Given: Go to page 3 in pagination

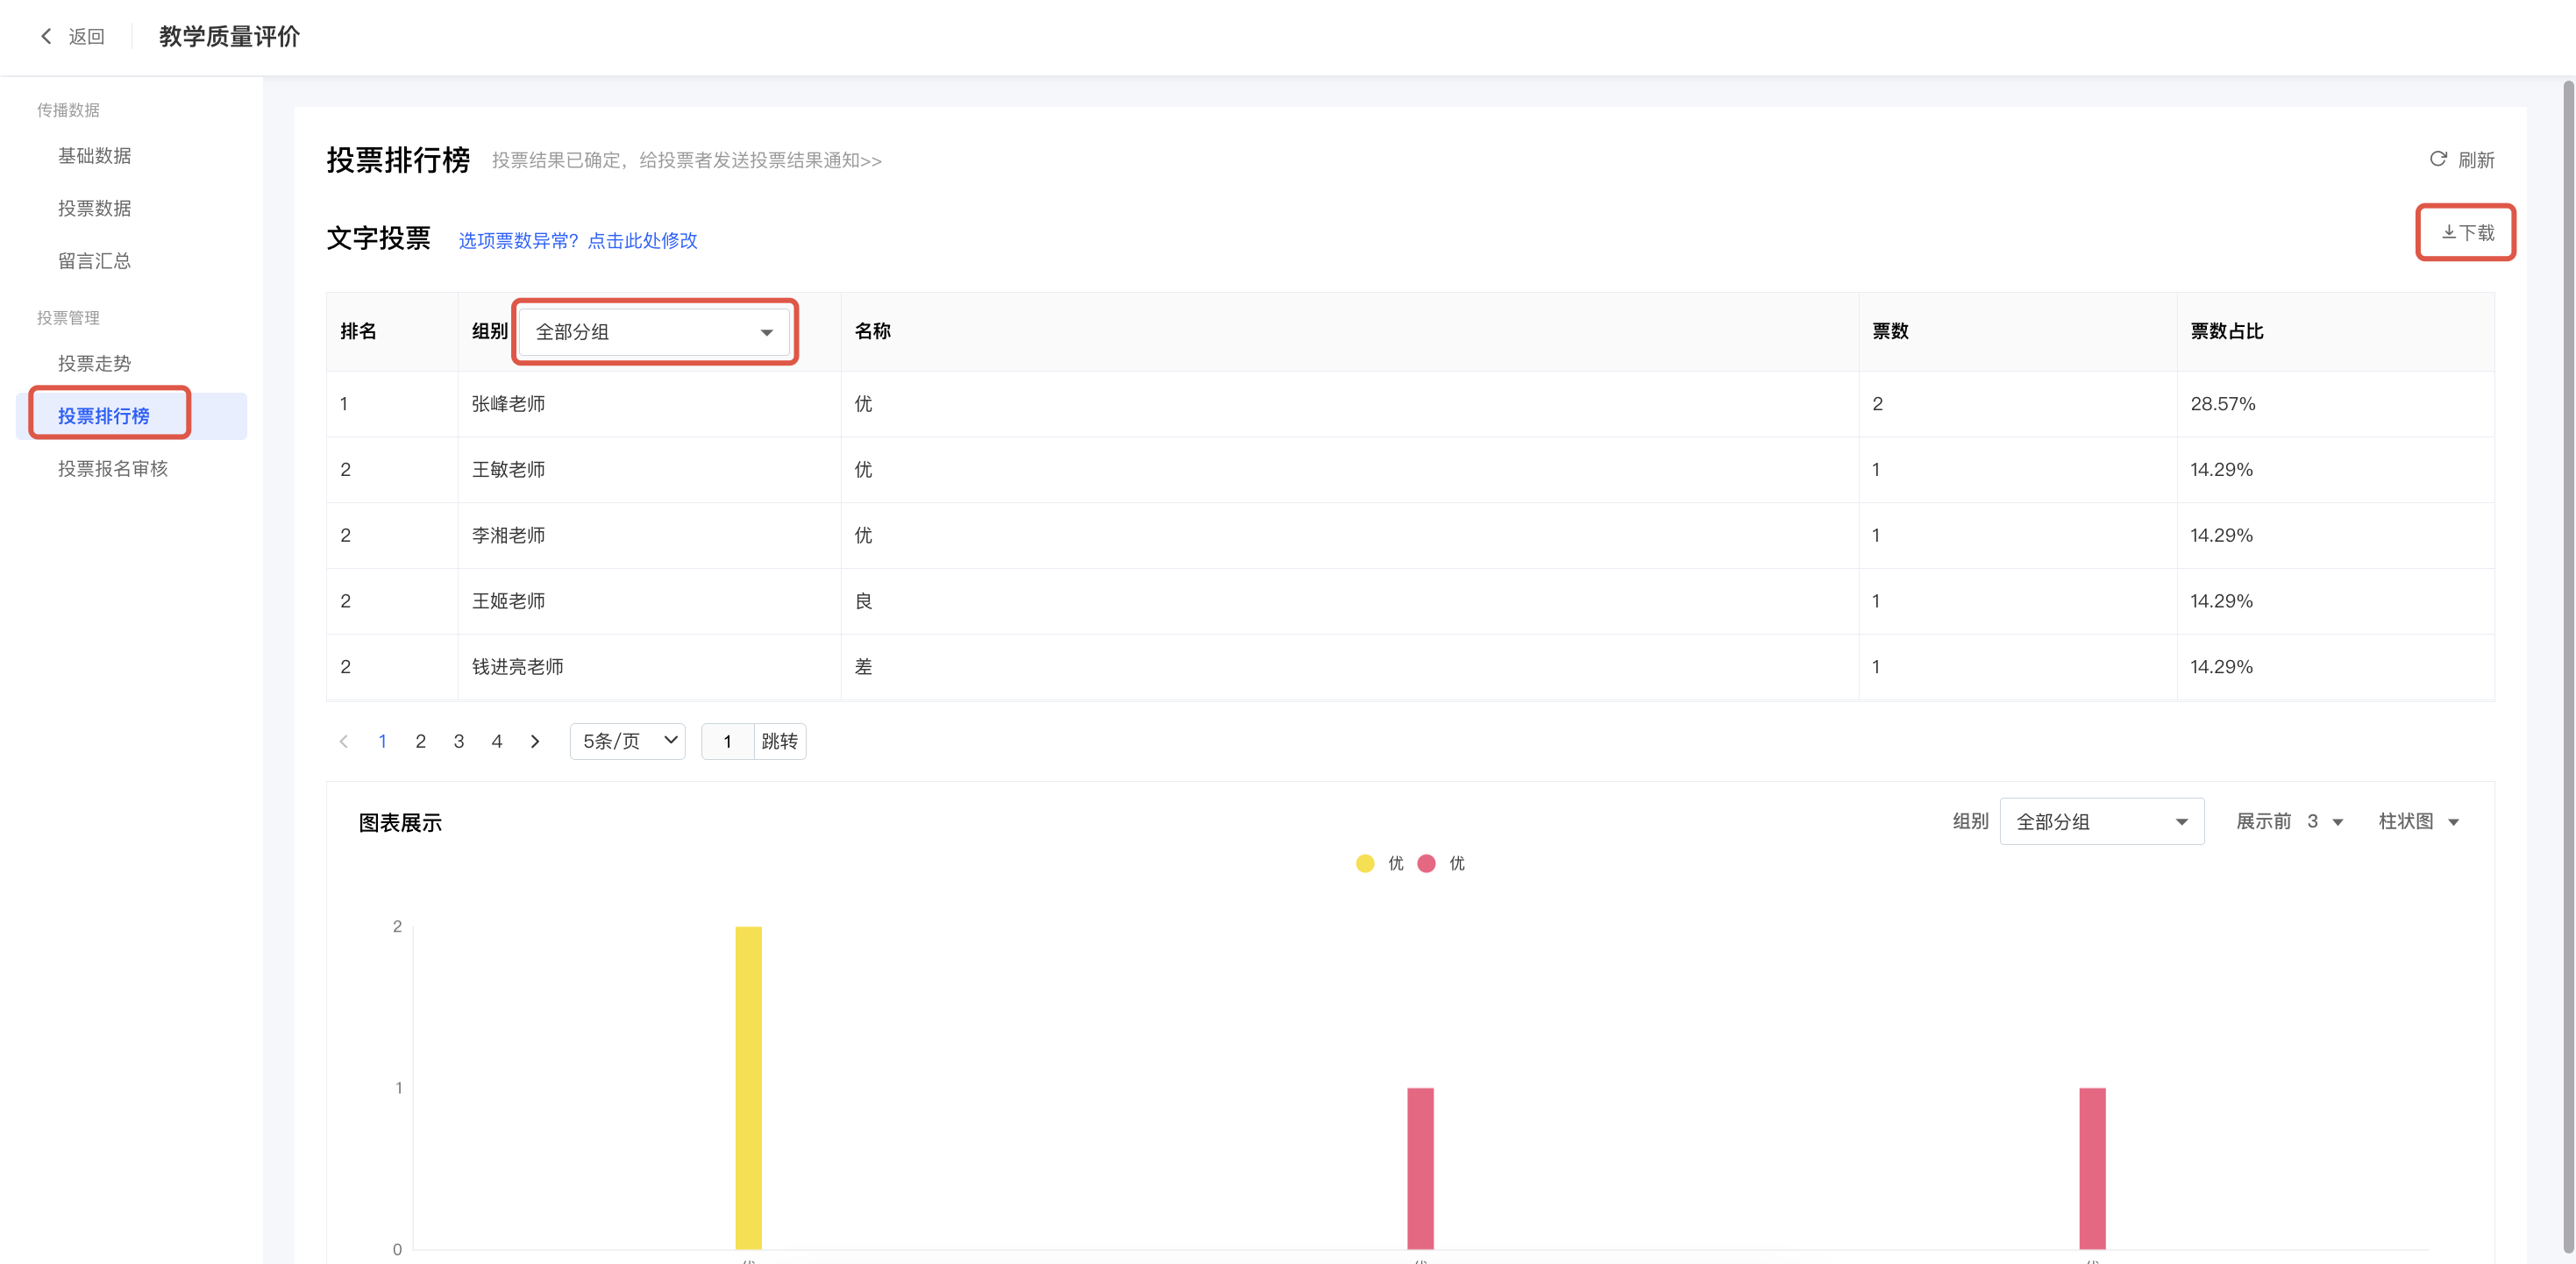Looking at the screenshot, I should [x=459, y=741].
